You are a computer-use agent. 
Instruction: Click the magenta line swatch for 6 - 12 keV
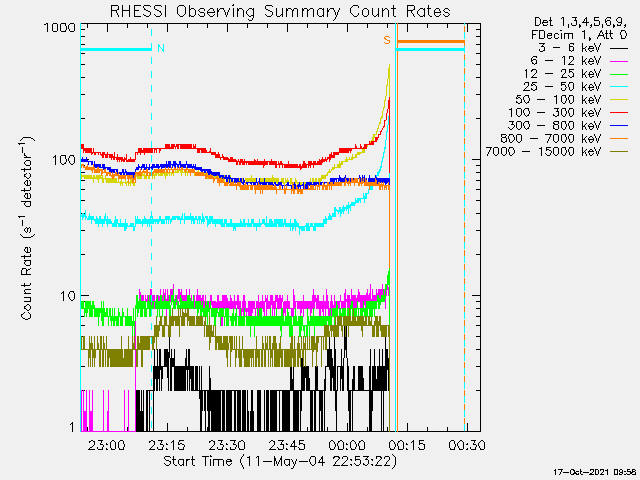[619, 61]
